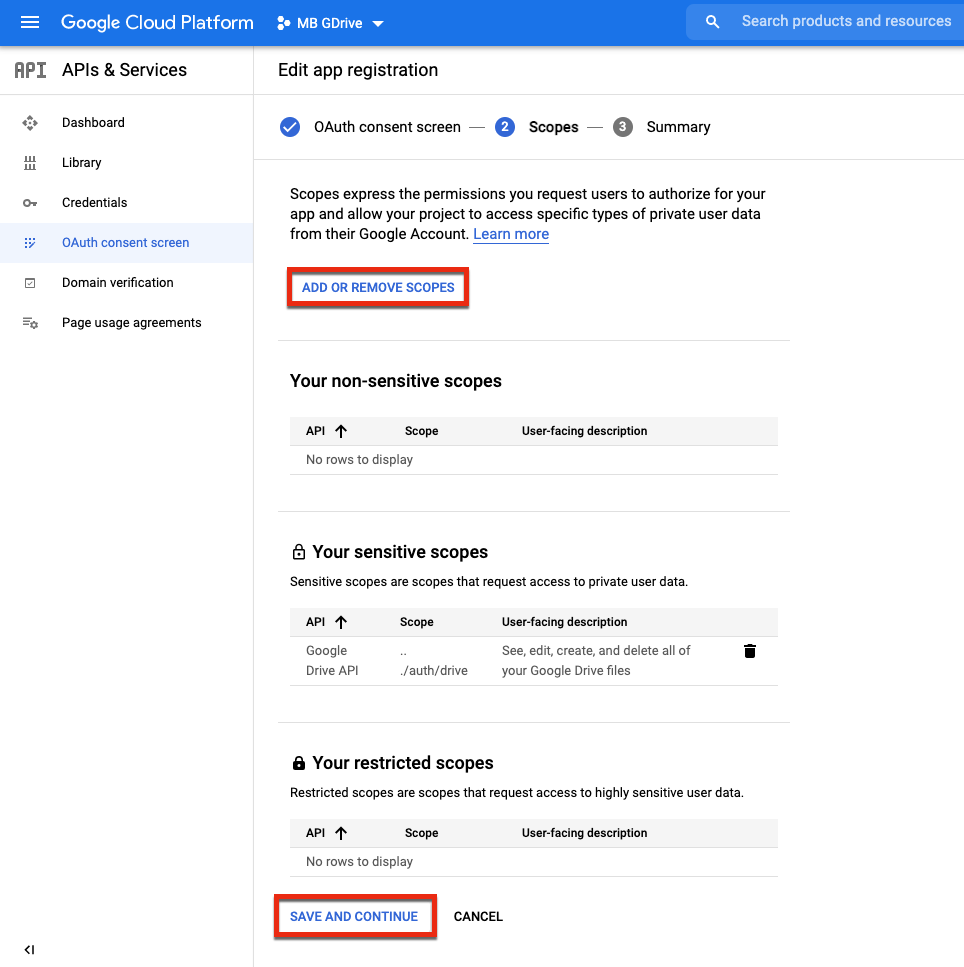Collapse the sidebar with the bottom arrow
This screenshot has height=967, width=964.
(29, 950)
